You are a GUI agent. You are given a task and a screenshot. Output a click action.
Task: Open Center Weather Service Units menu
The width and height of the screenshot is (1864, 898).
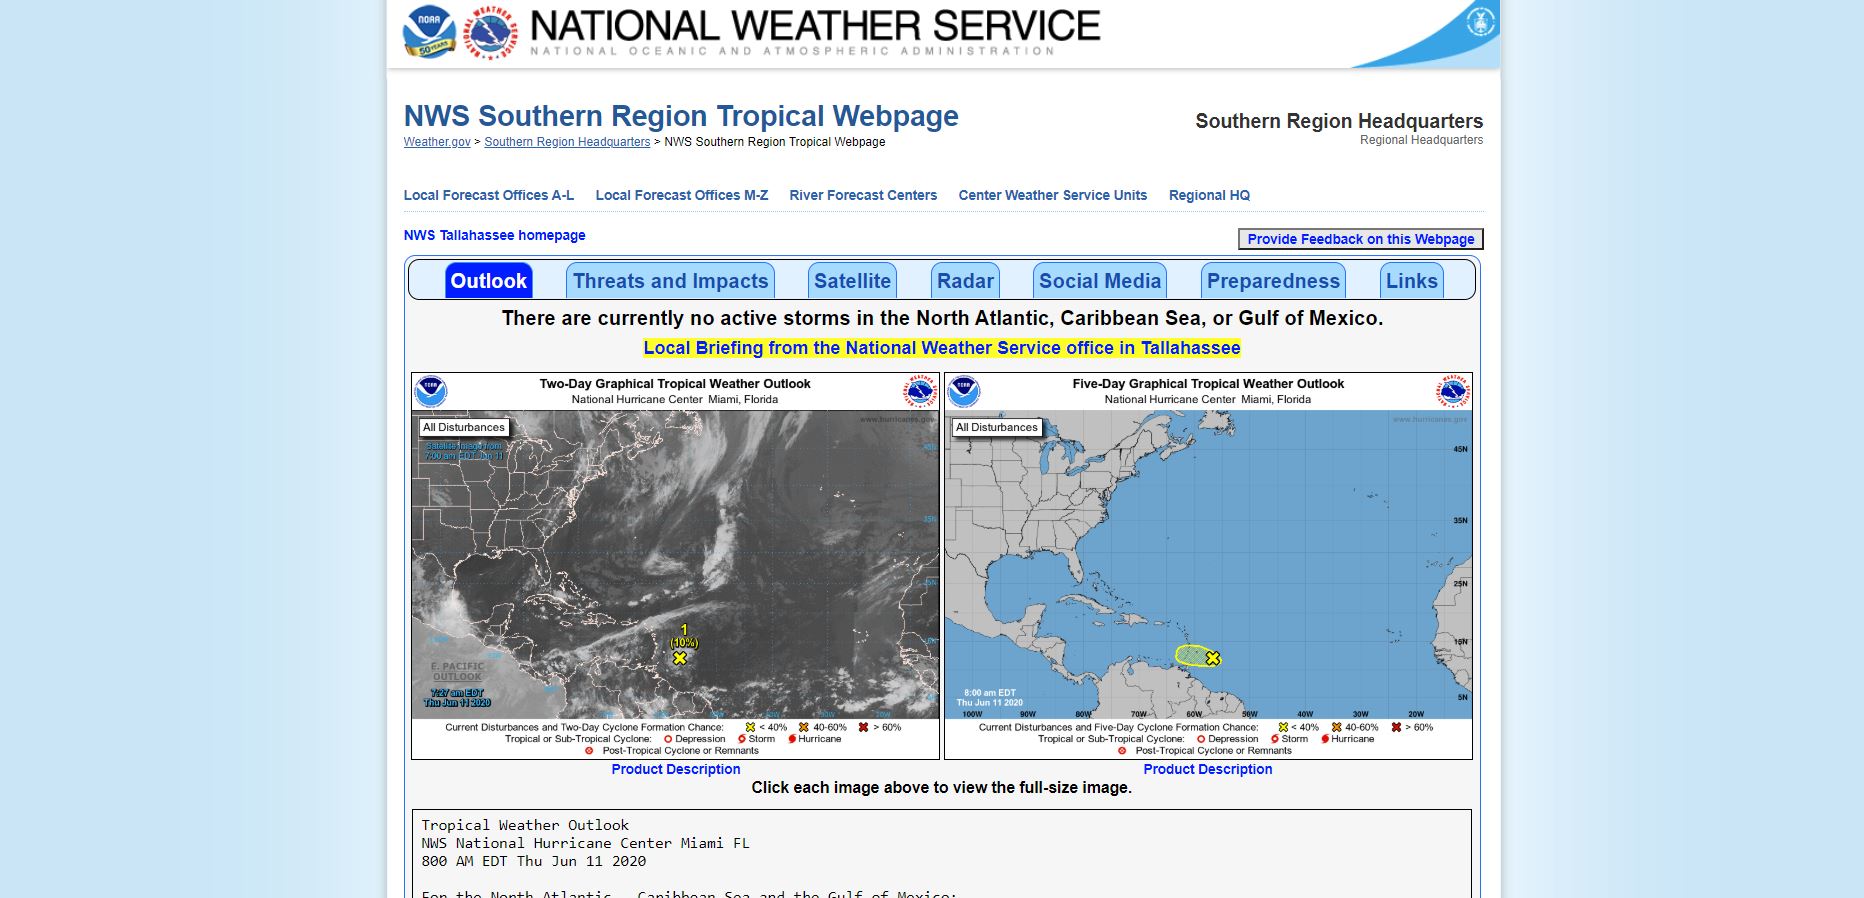pyautogui.click(x=1052, y=195)
